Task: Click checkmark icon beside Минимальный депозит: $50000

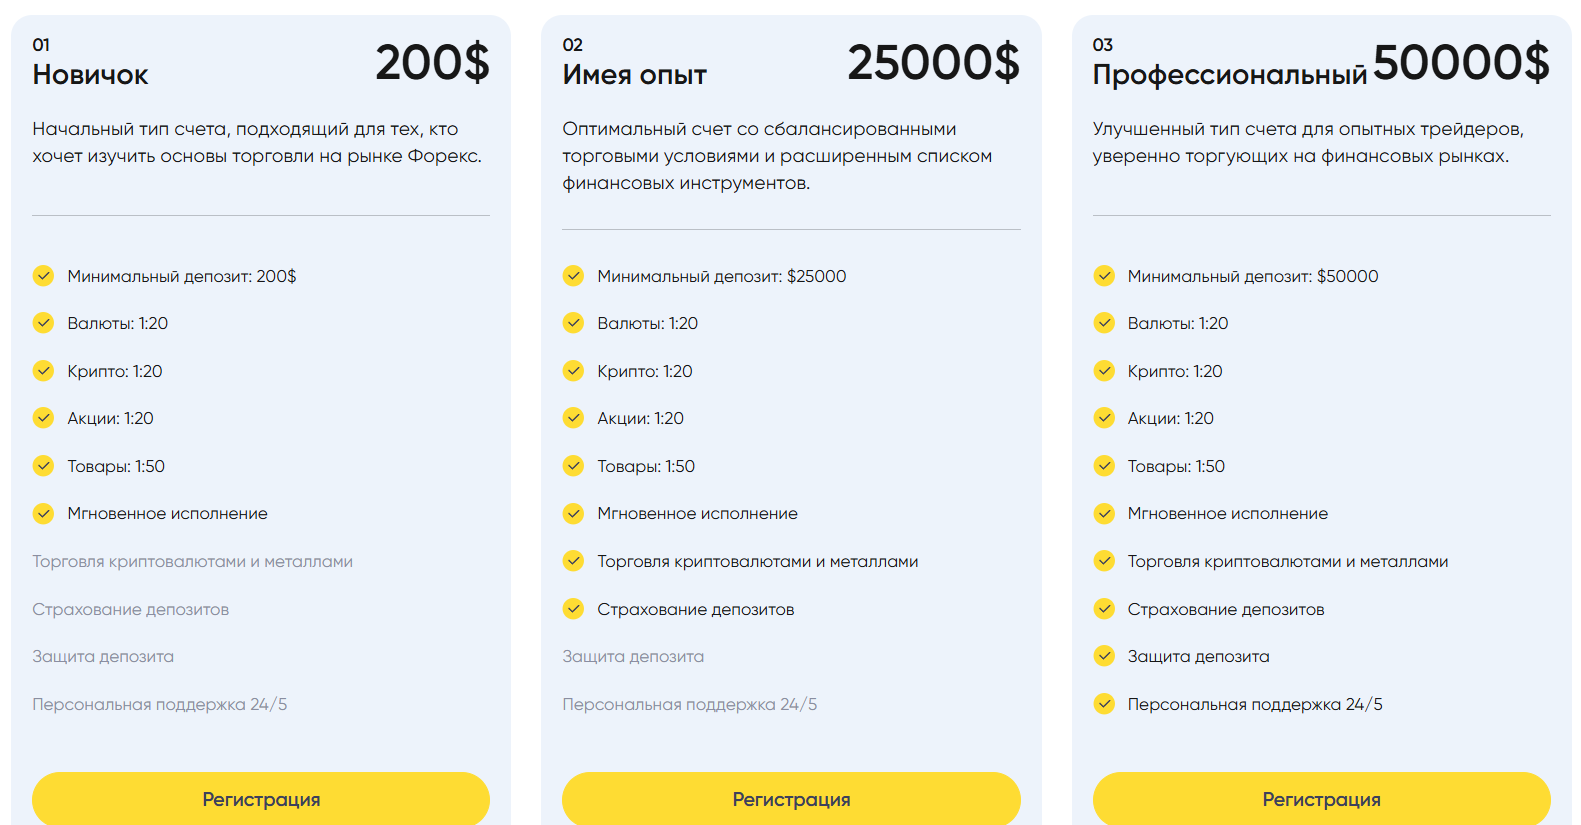Action: (x=1104, y=275)
